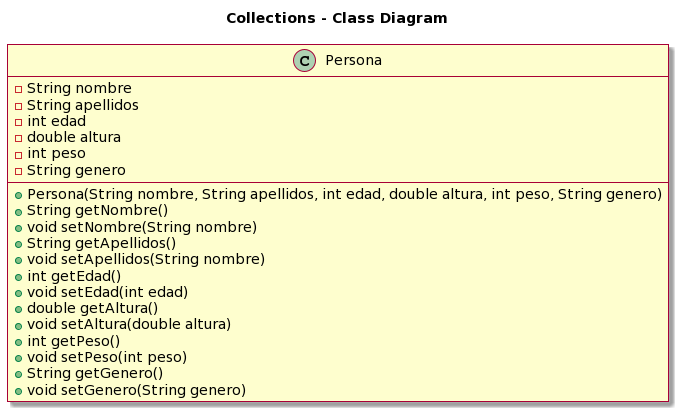Image resolution: width=681 pixels, height=414 pixels.
Task: Click the int peso attribute text
Action: coord(56,154)
